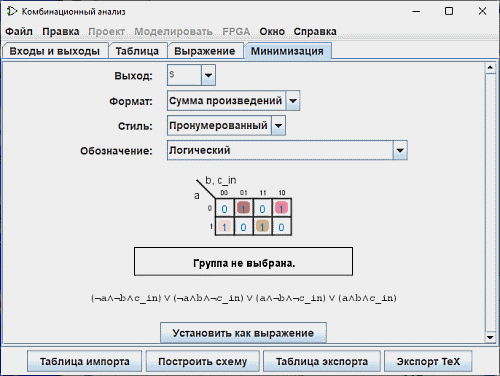Open the Окно menu

point(272,32)
